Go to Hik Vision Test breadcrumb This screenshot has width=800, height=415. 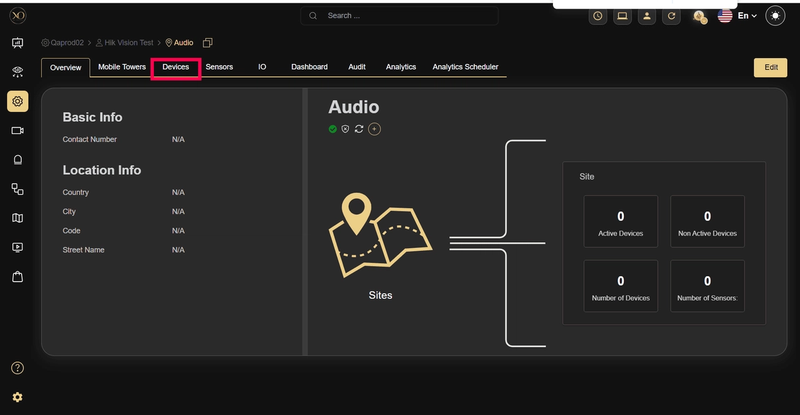point(124,43)
